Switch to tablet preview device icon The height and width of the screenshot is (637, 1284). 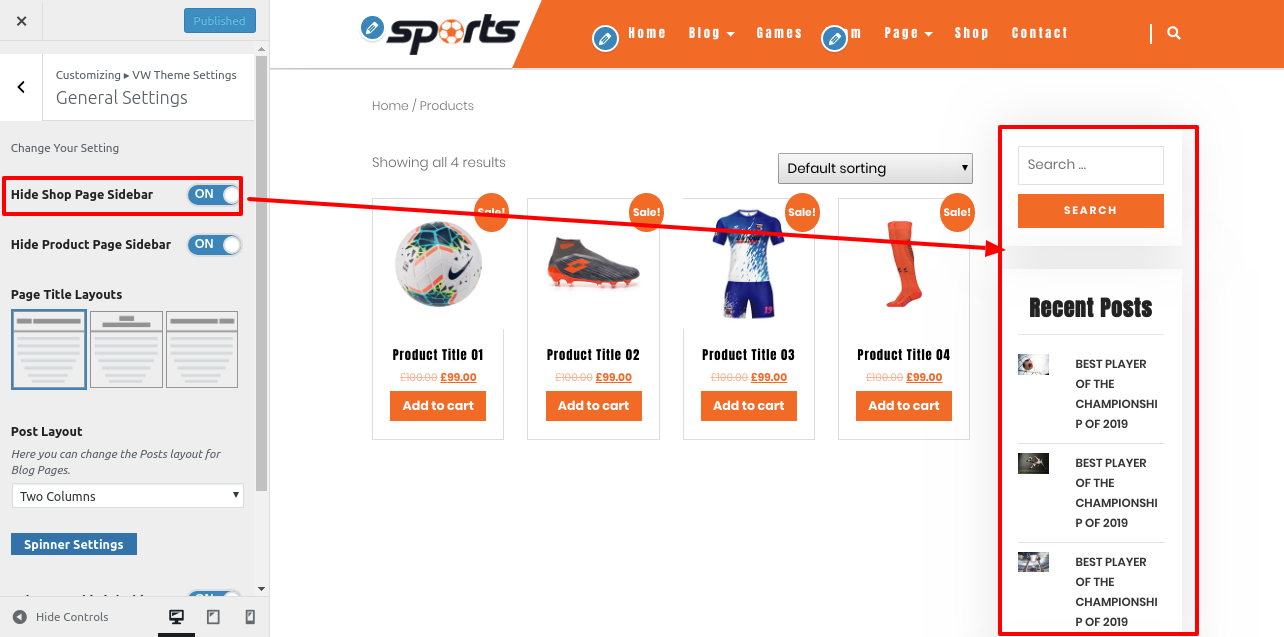point(213,617)
